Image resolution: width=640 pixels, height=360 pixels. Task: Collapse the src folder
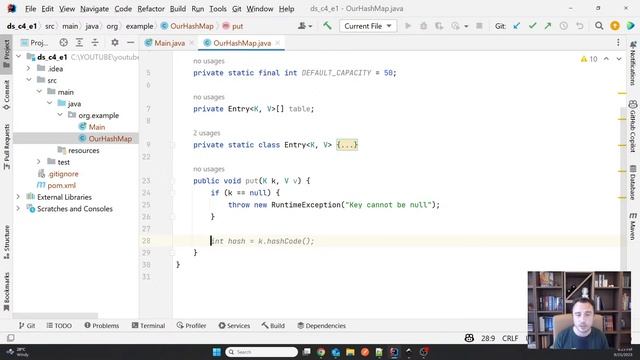click(29, 80)
